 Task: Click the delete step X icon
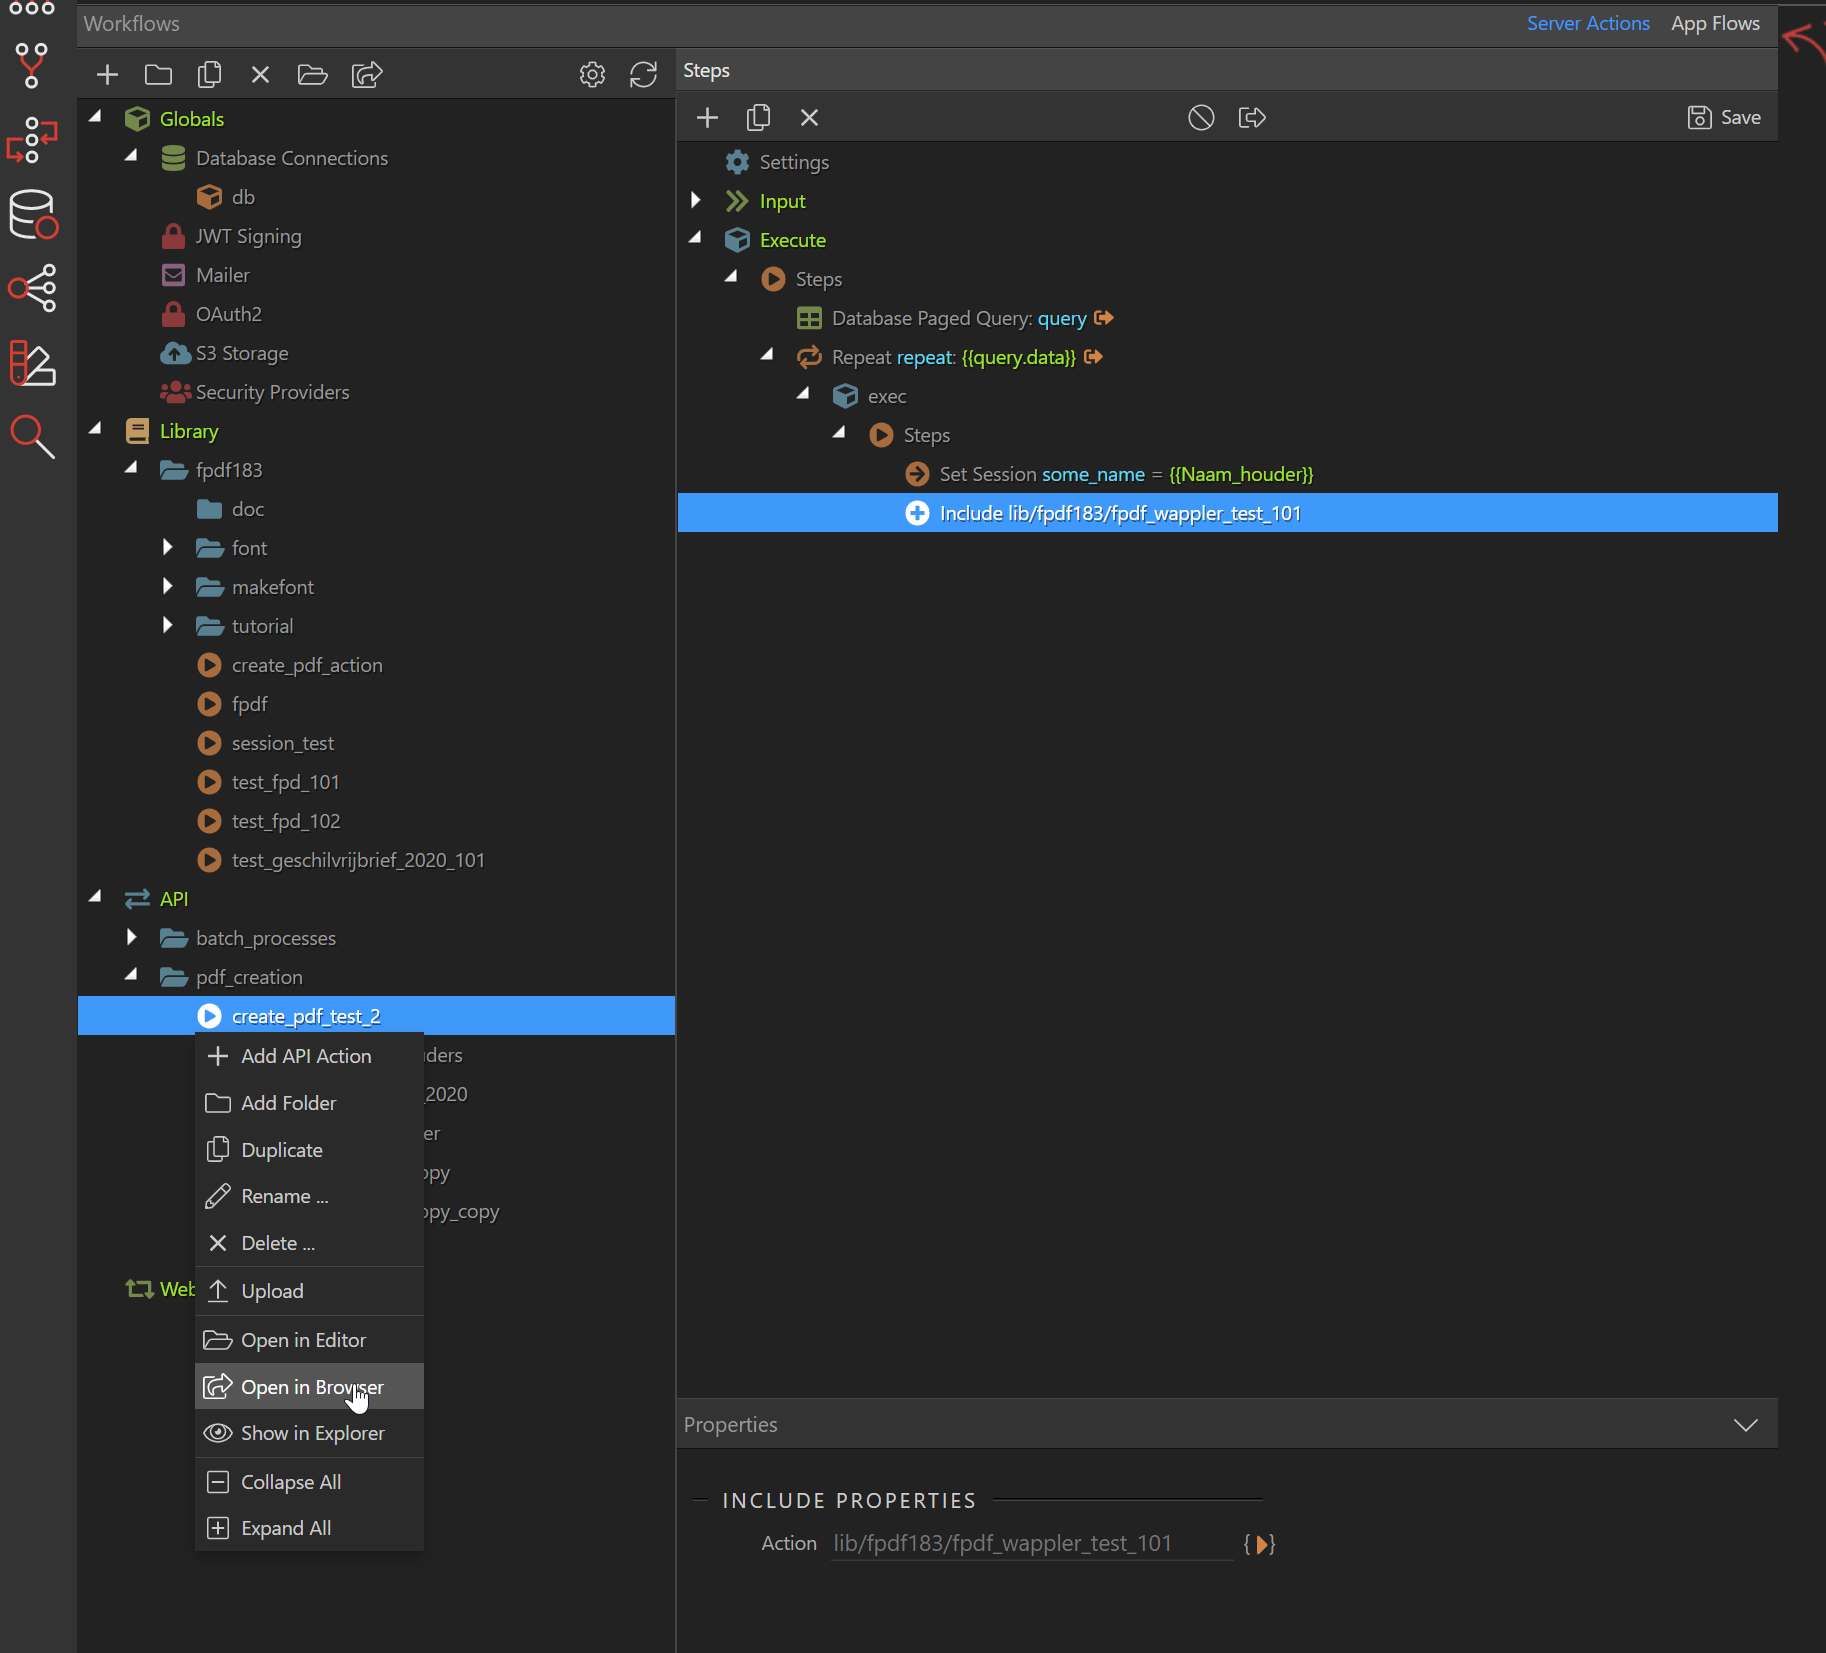click(x=809, y=118)
